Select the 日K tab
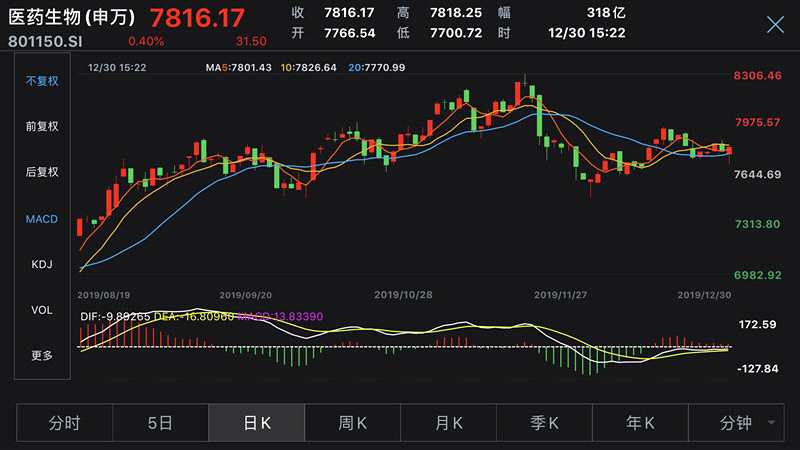 257,423
